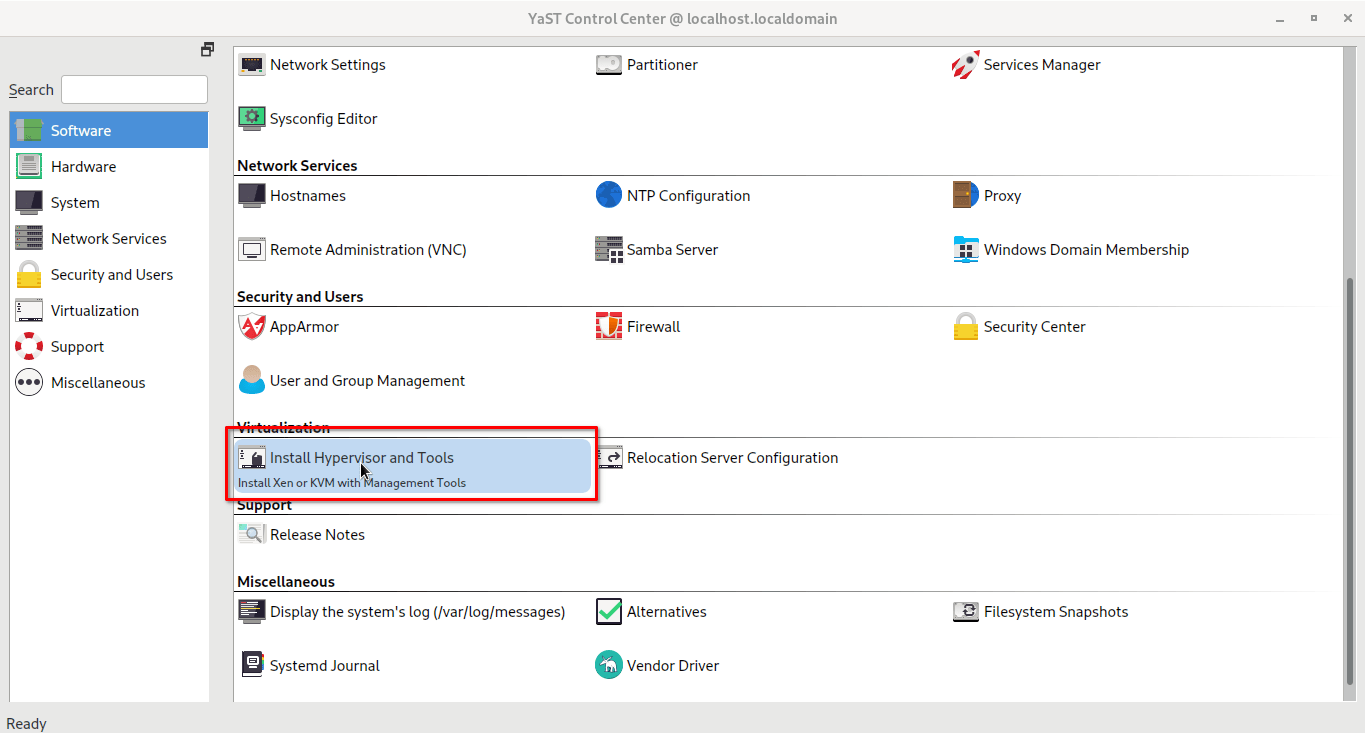1365x733 pixels.
Task: Click "Remote Administration (VNC)" text
Action: tap(368, 250)
